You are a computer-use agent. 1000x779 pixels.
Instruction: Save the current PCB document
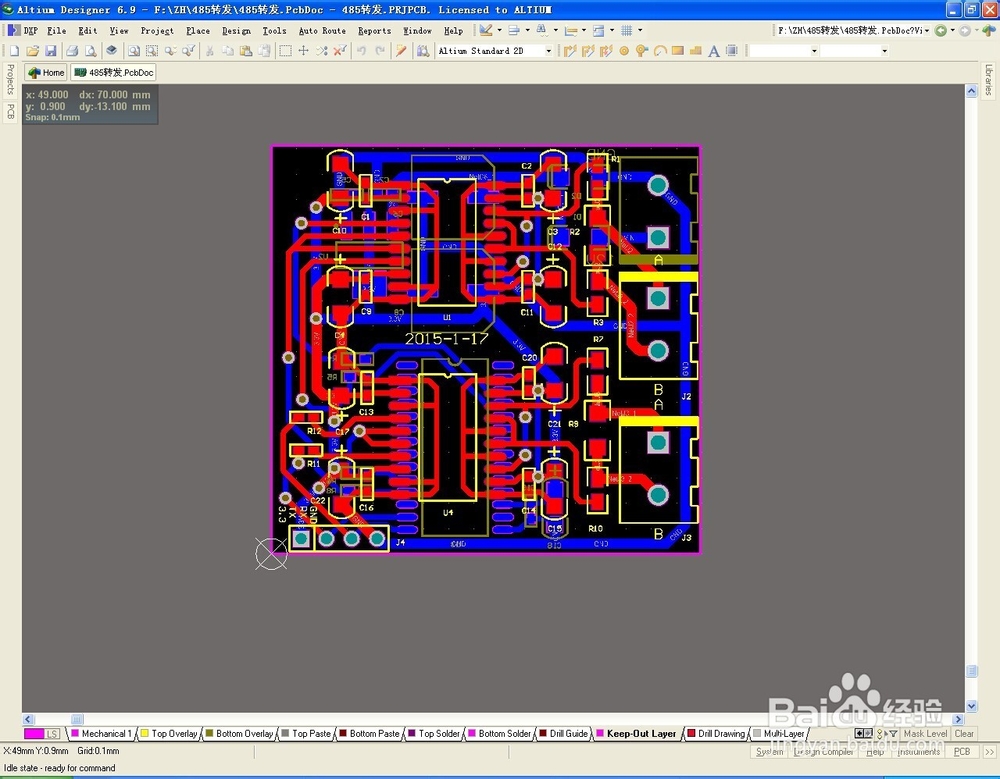coord(50,51)
